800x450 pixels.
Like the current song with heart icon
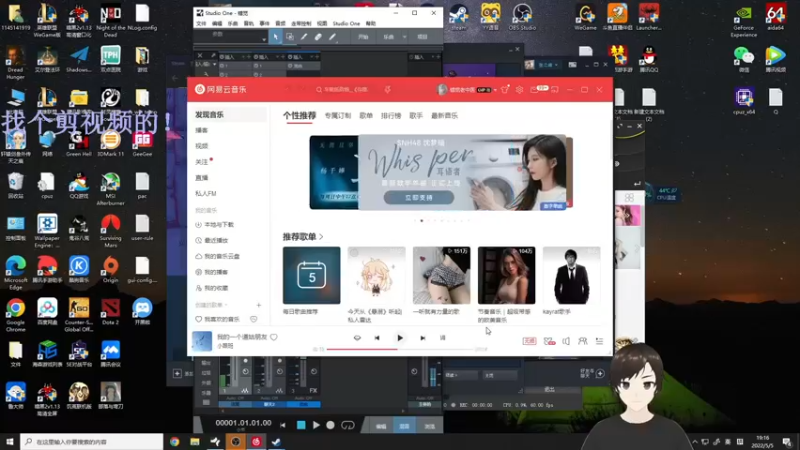point(274,337)
